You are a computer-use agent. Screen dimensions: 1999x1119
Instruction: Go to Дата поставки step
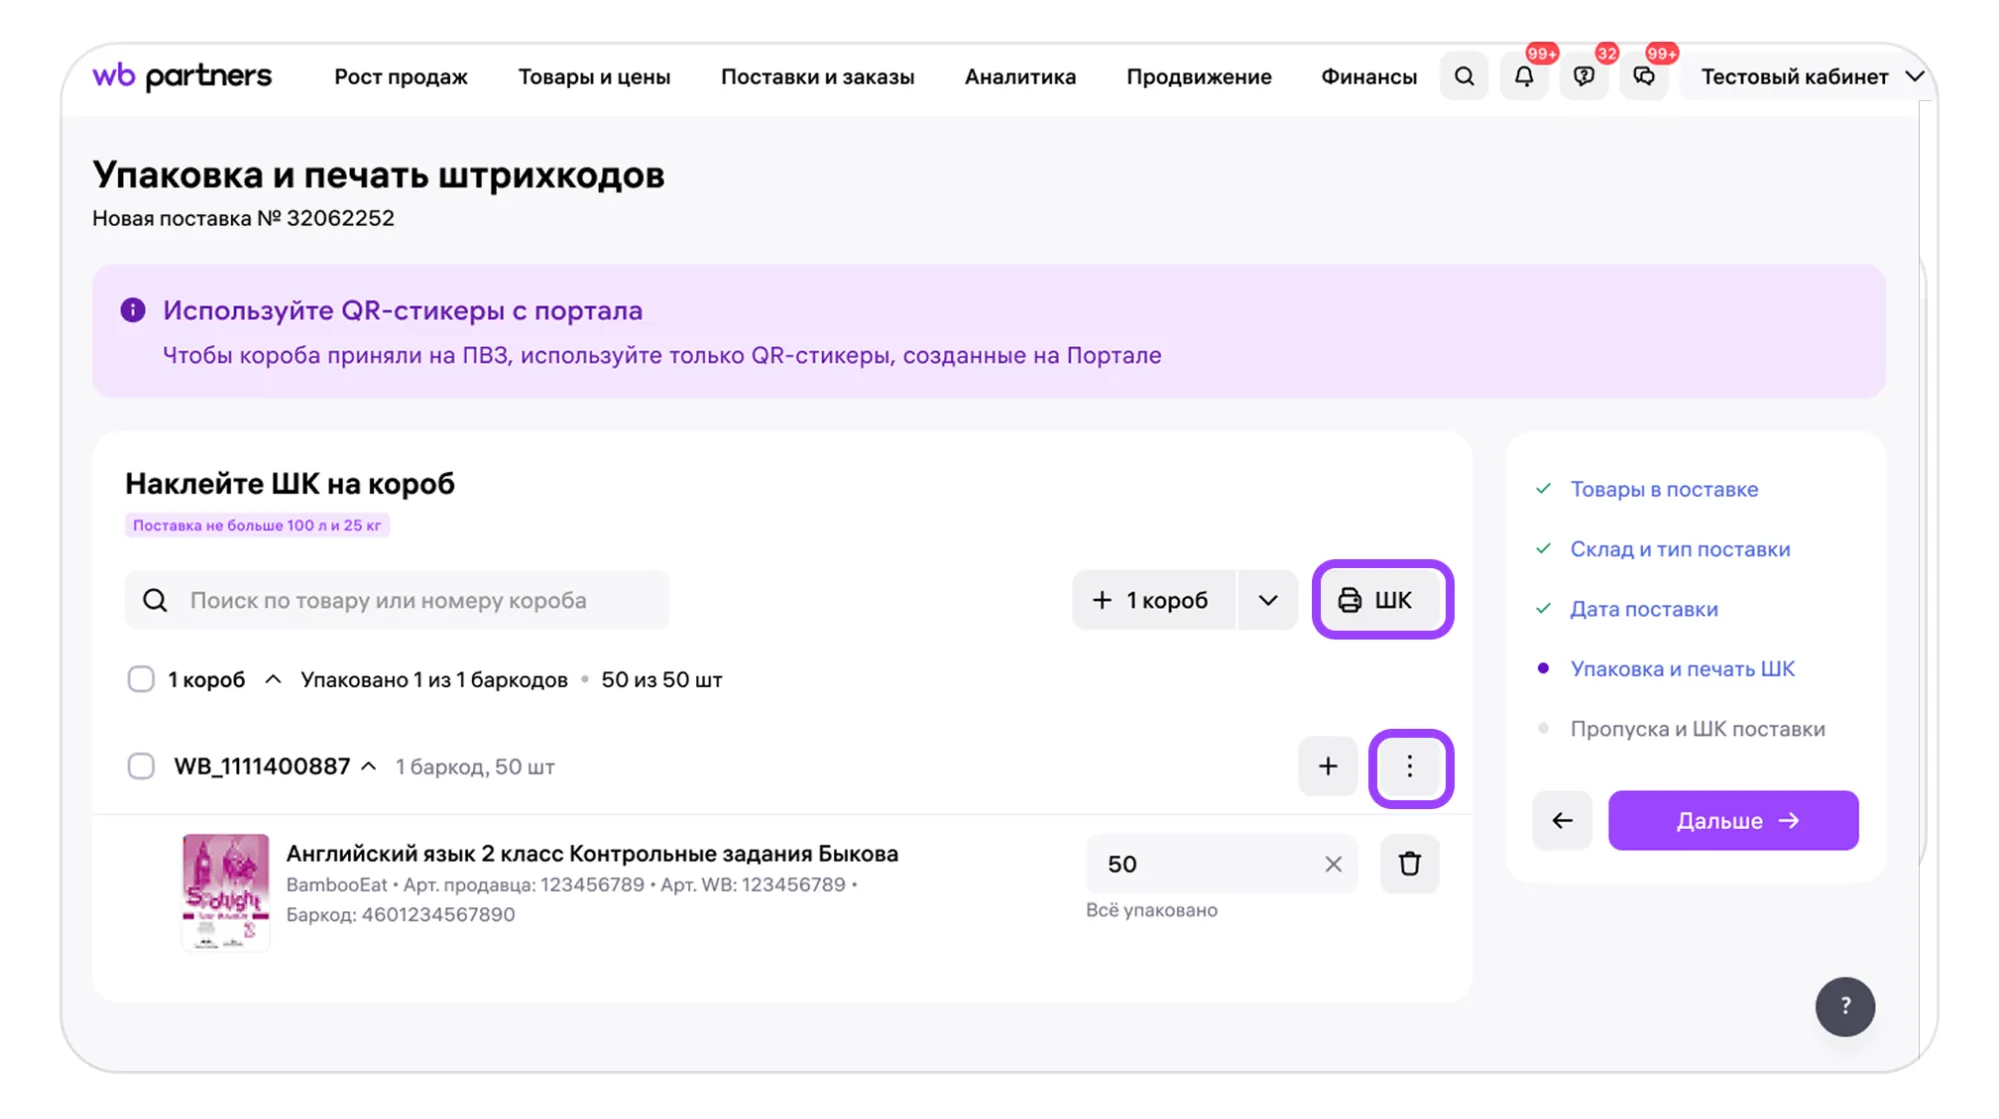(x=1644, y=610)
